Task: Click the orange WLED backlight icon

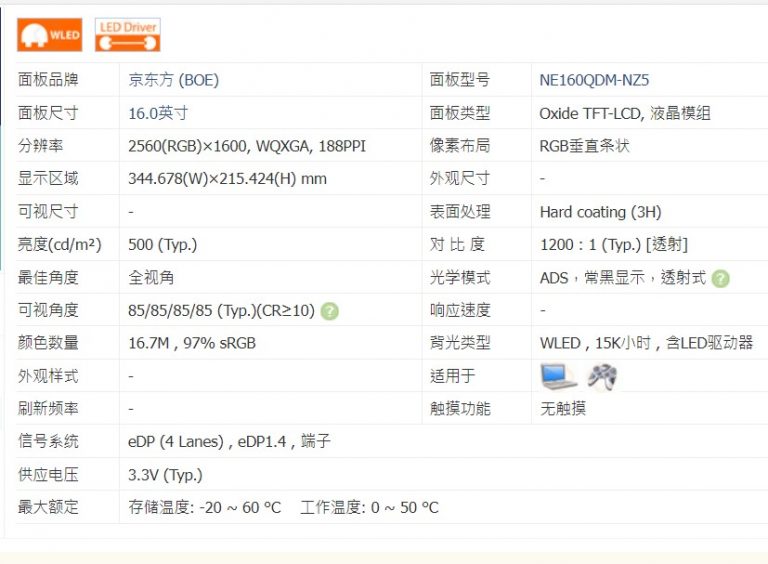Action: [x=49, y=35]
